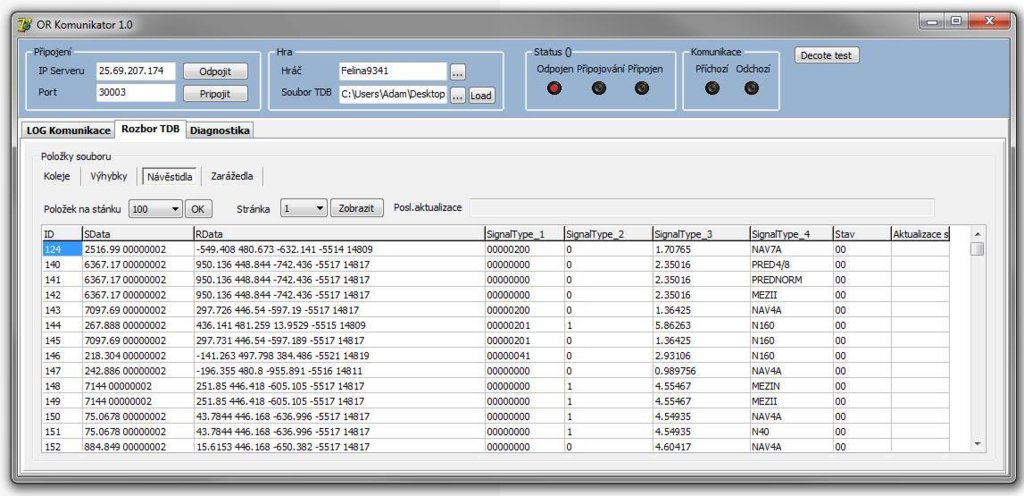Click the OR Komunikator app icon in title bar
Viewport: 1024px width, 496px height.
coord(24,24)
